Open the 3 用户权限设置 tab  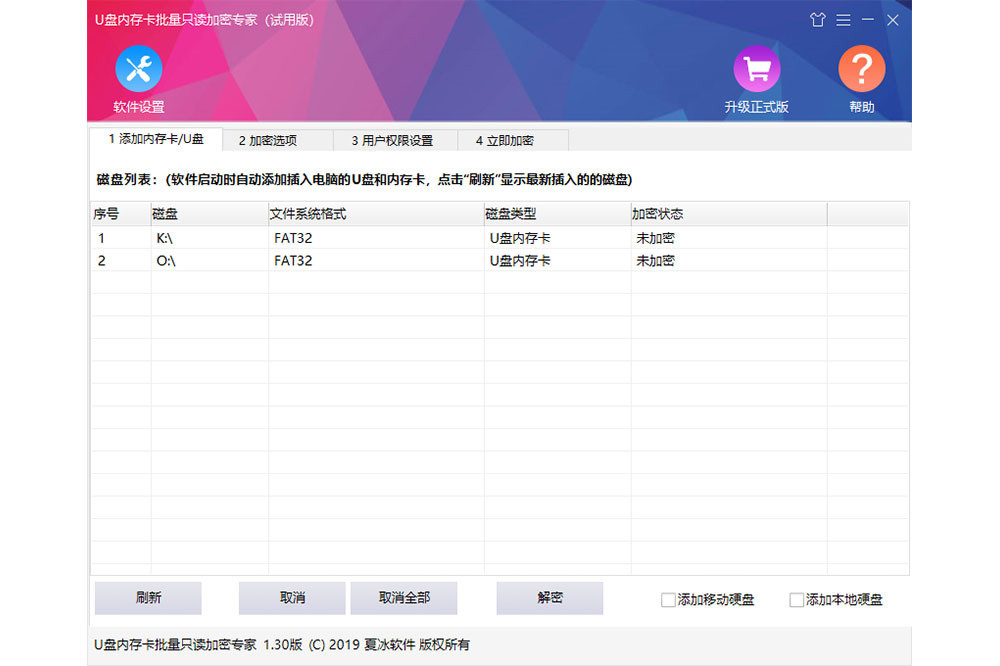395,140
